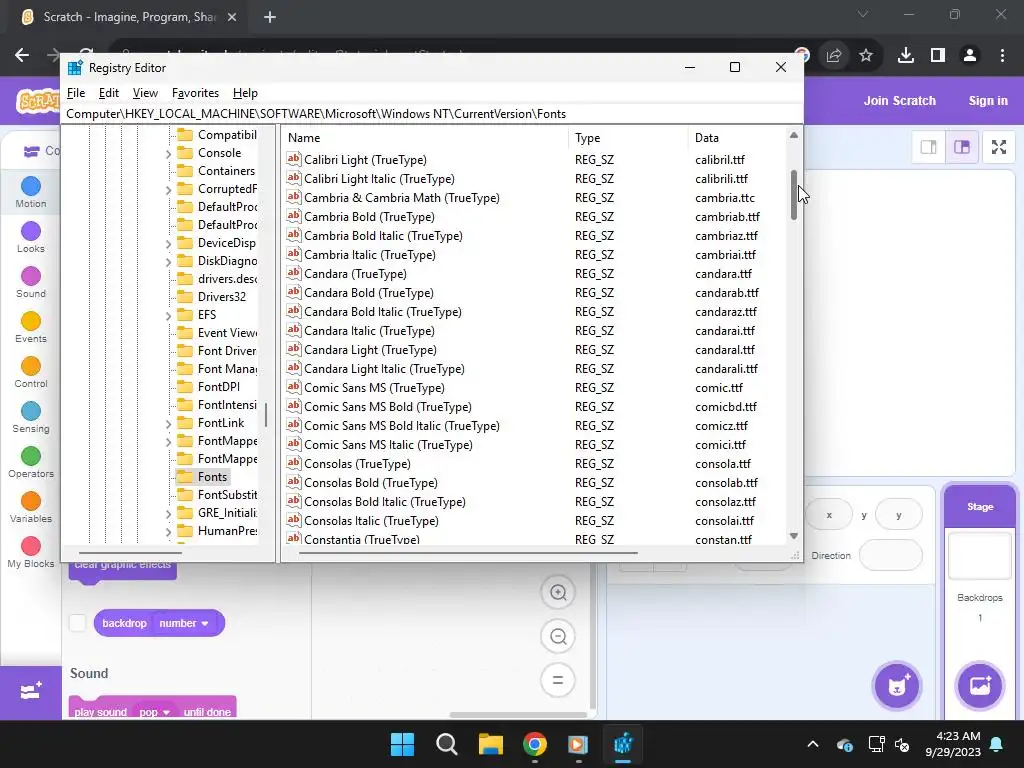
Task: Open the View menu in Registry Editor
Action: pyautogui.click(x=145, y=93)
